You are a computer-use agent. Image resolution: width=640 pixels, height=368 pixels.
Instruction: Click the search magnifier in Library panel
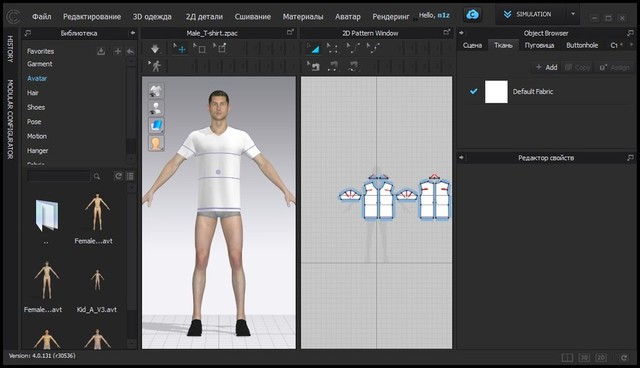[x=97, y=176]
